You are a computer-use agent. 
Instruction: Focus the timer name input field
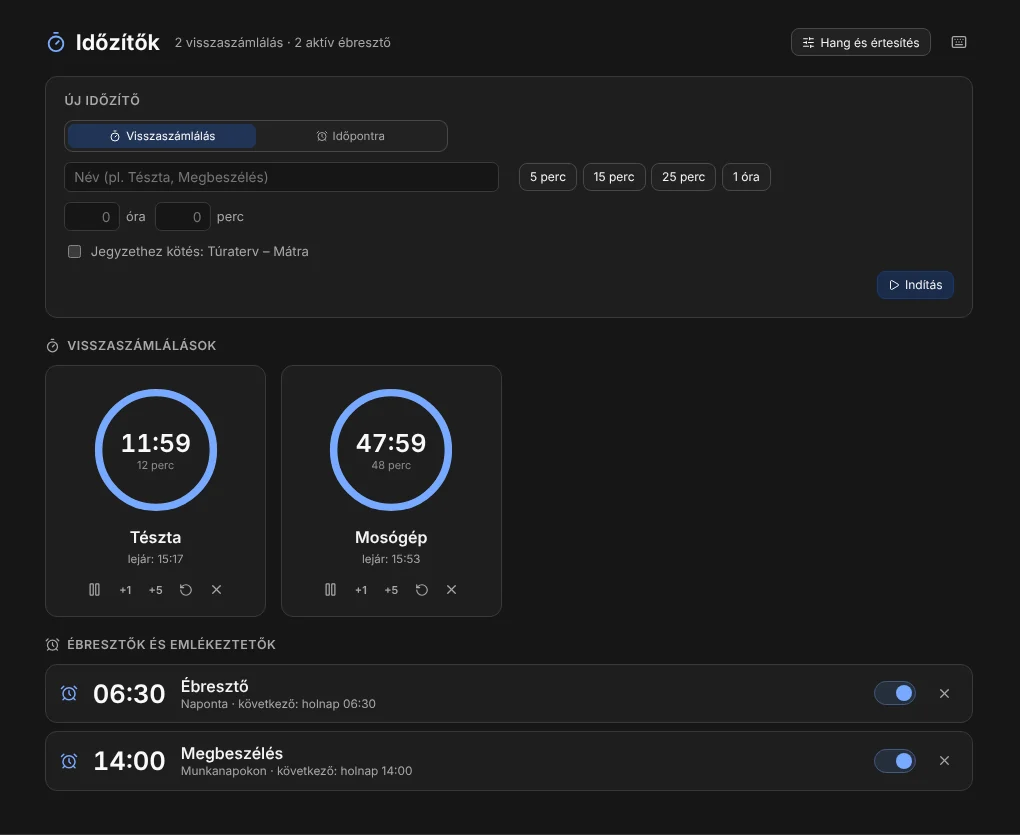[x=282, y=177]
